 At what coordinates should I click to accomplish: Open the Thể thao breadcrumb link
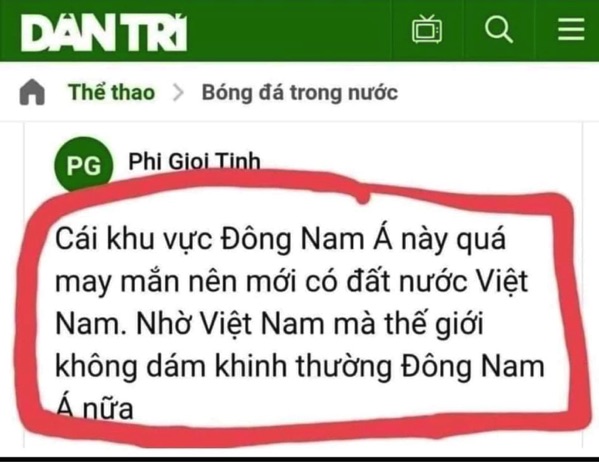(112, 92)
